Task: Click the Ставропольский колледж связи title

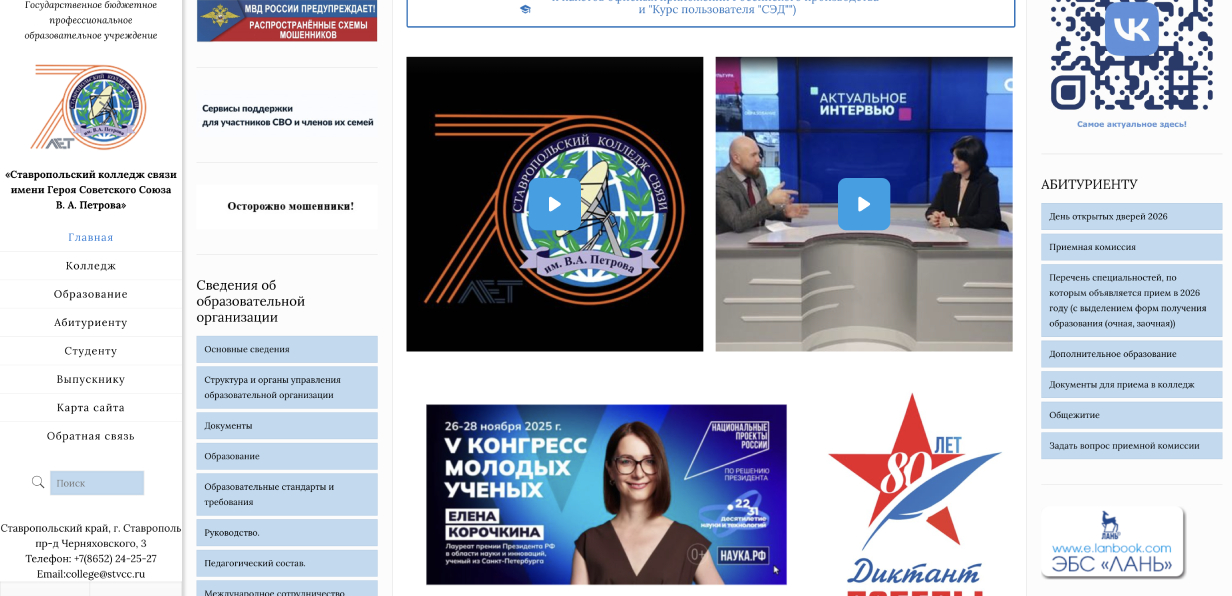Action: pos(91,189)
